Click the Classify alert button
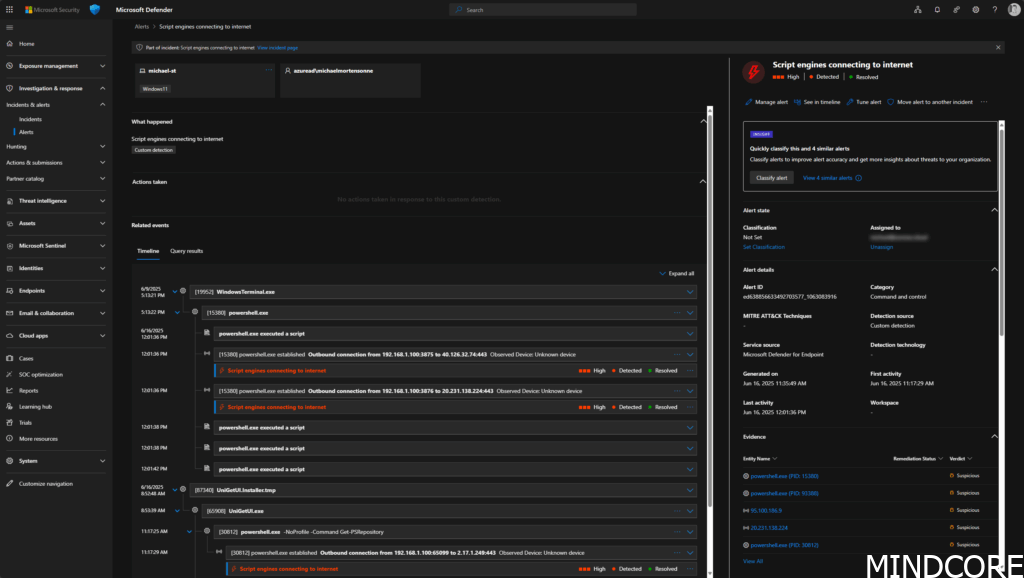This screenshot has width=1024, height=578. click(x=772, y=178)
